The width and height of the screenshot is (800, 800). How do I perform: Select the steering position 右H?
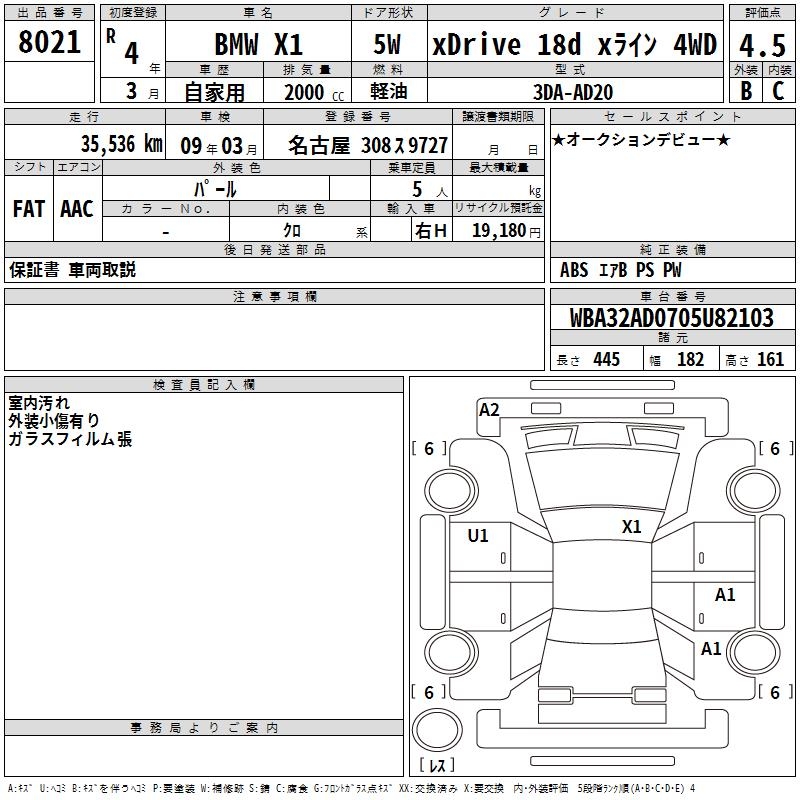point(431,231)
